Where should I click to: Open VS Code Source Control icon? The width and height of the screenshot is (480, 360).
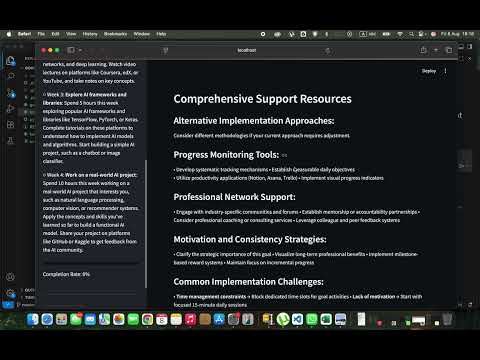[11, 94]
